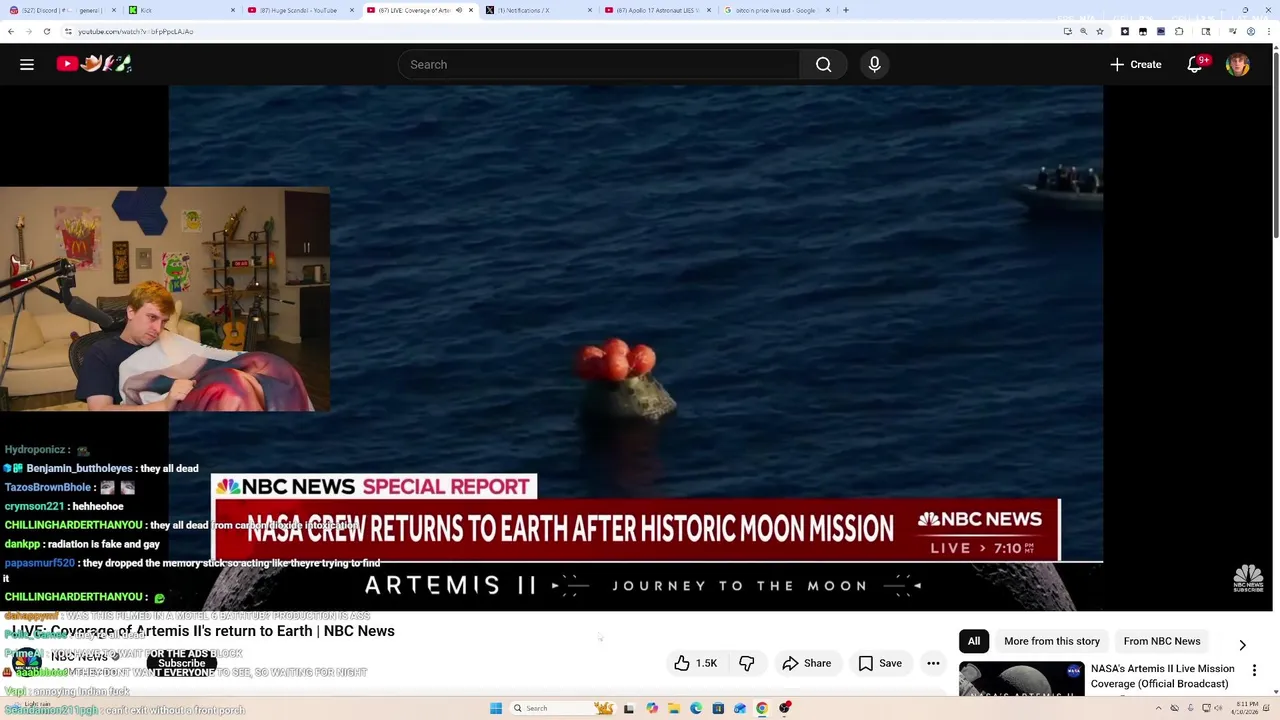
Task: Open Microsoft Edge from taskbar
Action: click(696, 708)
